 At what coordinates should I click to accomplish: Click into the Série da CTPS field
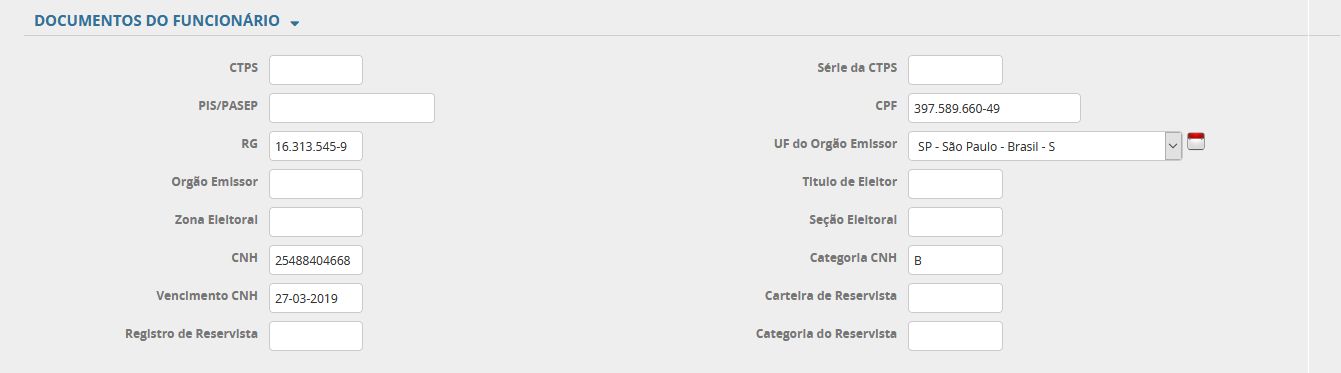pyautogui.click(x=955, y=70)
